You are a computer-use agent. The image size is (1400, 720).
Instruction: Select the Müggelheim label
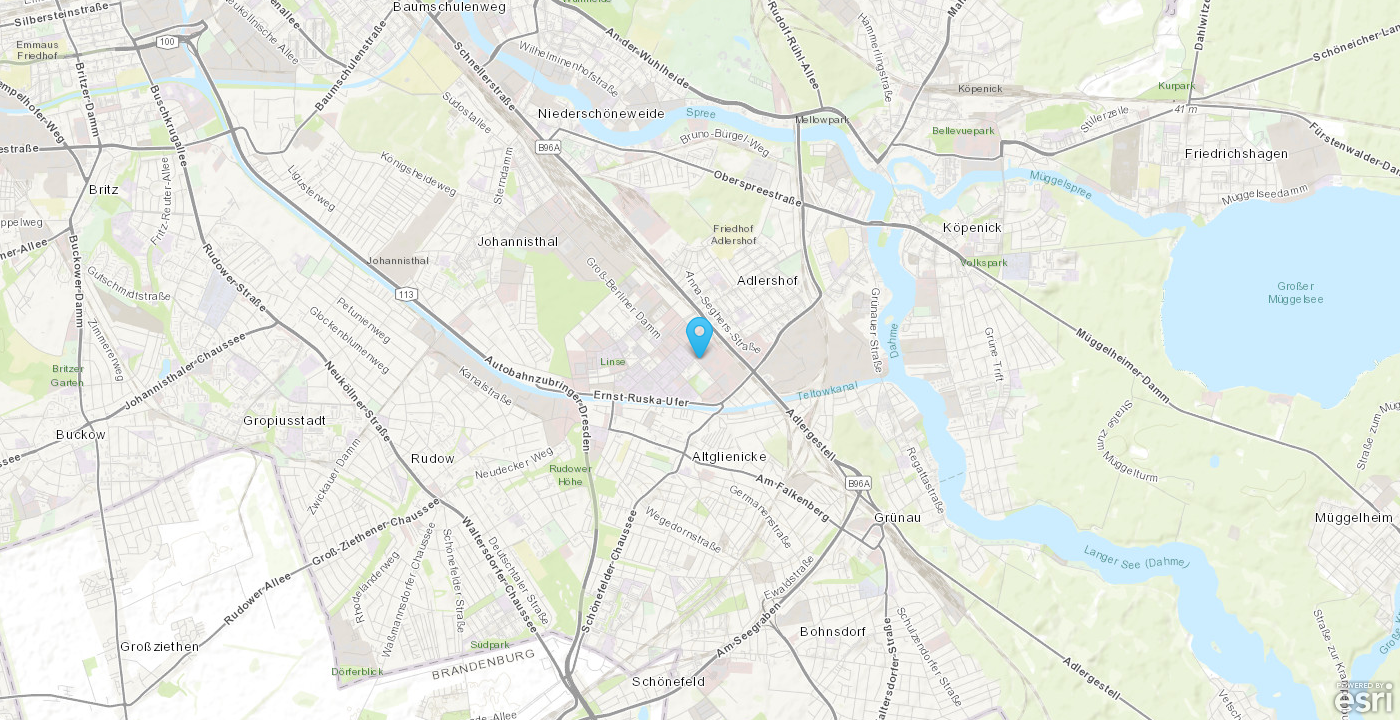[1354, 517]
